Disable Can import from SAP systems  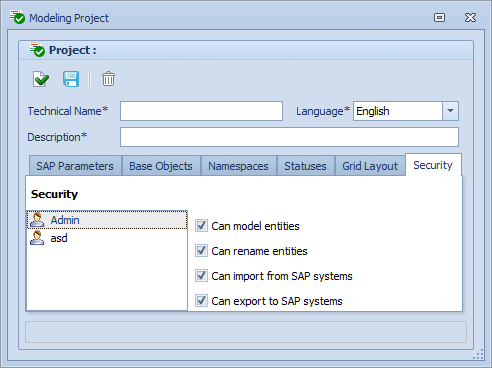click(x=201, y=276)
